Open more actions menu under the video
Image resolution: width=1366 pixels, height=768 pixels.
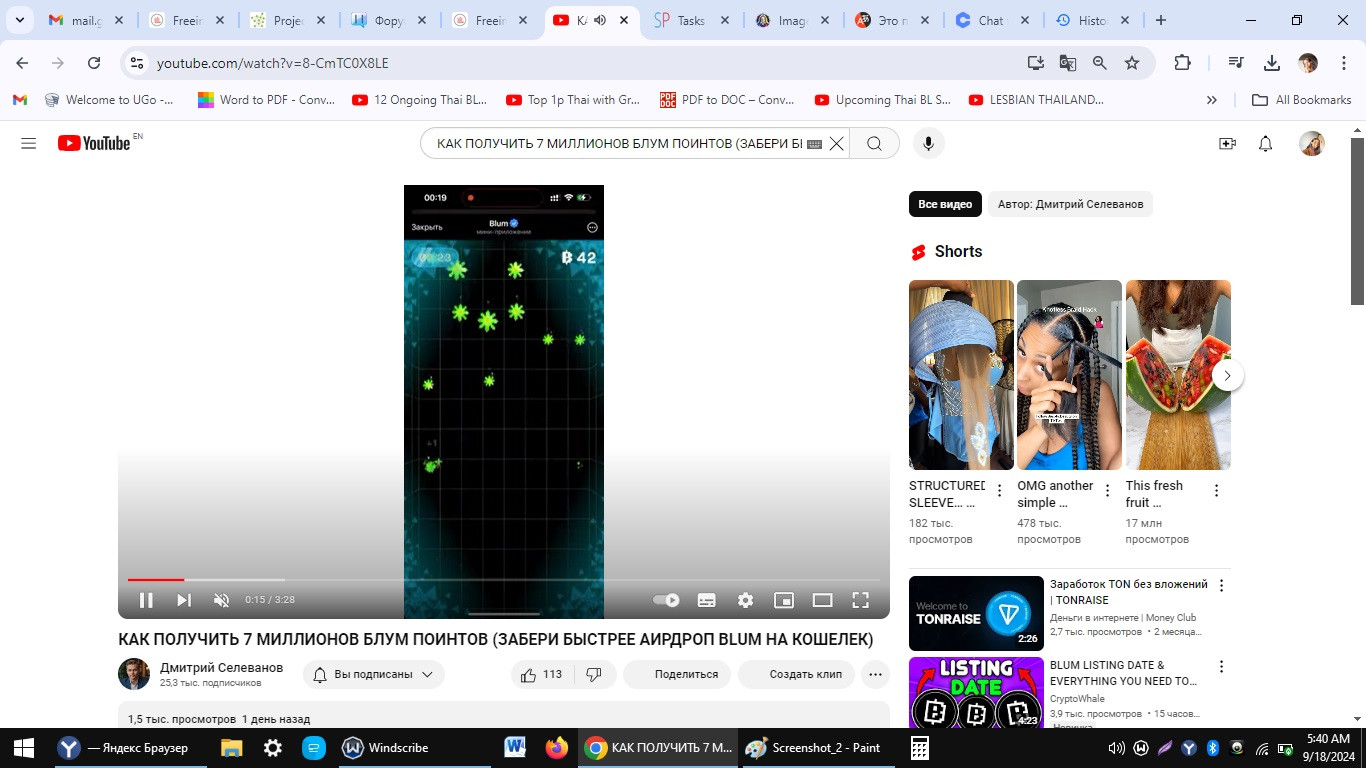pos(875,674)
